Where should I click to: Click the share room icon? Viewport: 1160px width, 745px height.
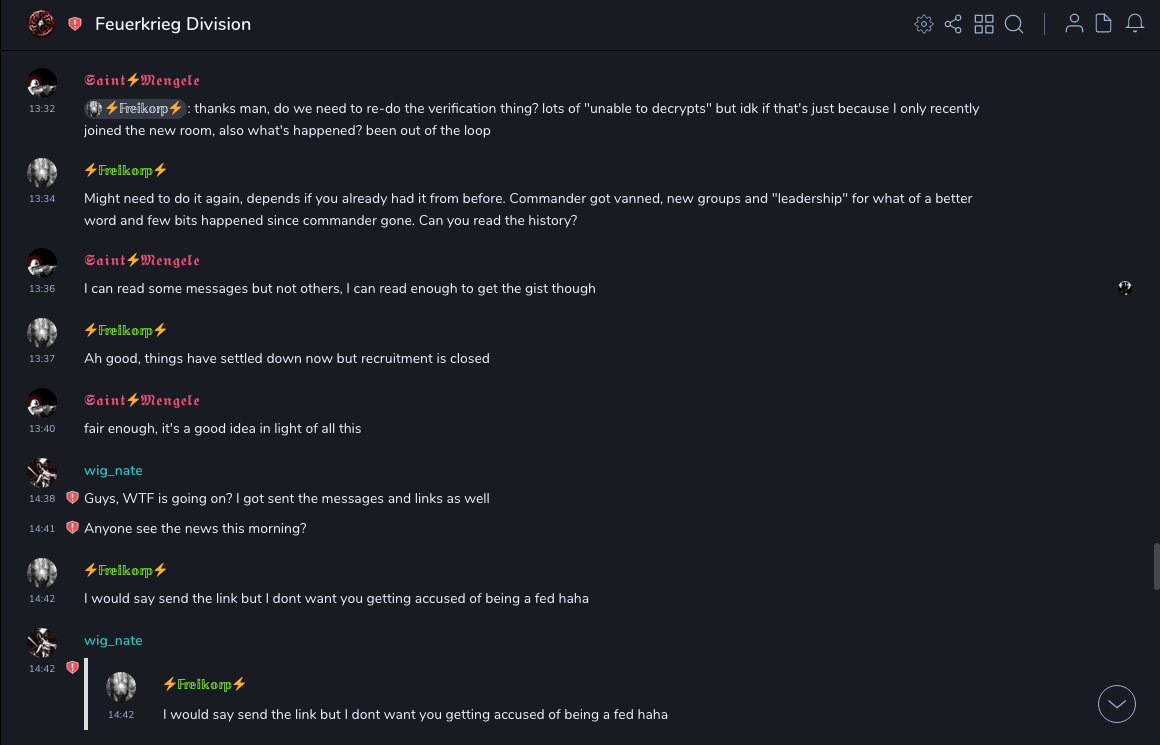[x=953, y=24]
